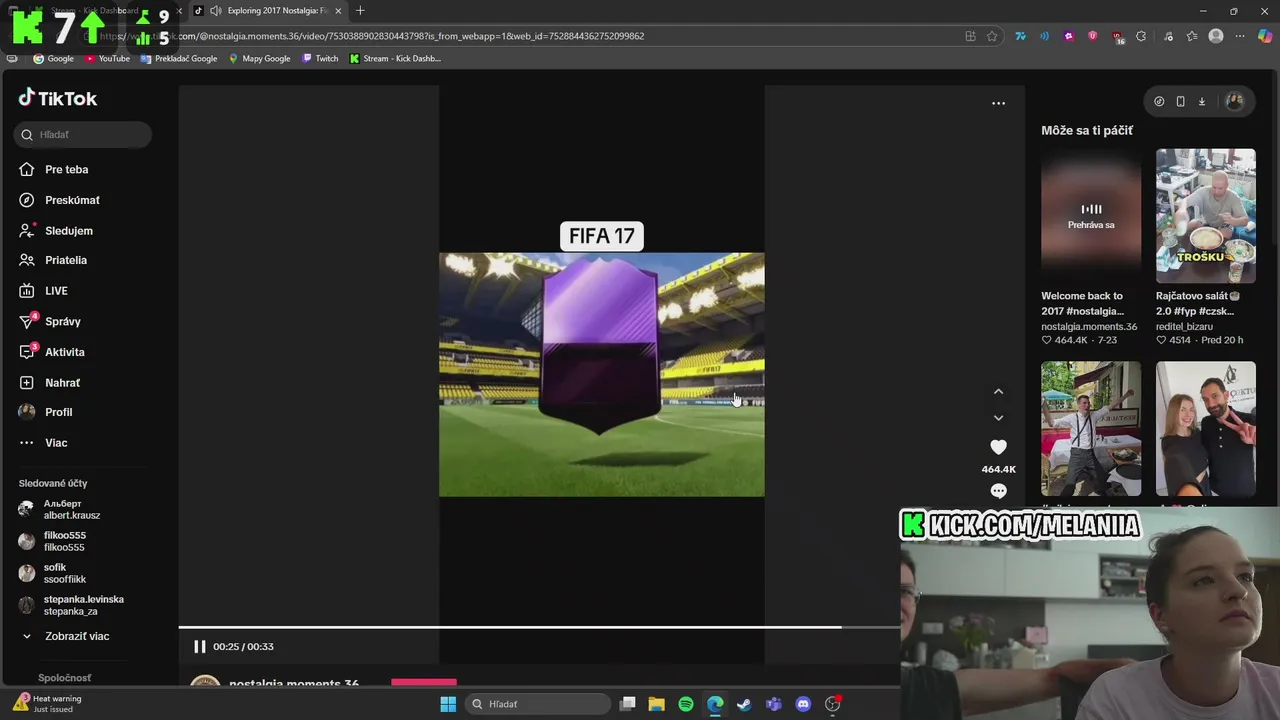Open the Google bookmark

point(54,58)
